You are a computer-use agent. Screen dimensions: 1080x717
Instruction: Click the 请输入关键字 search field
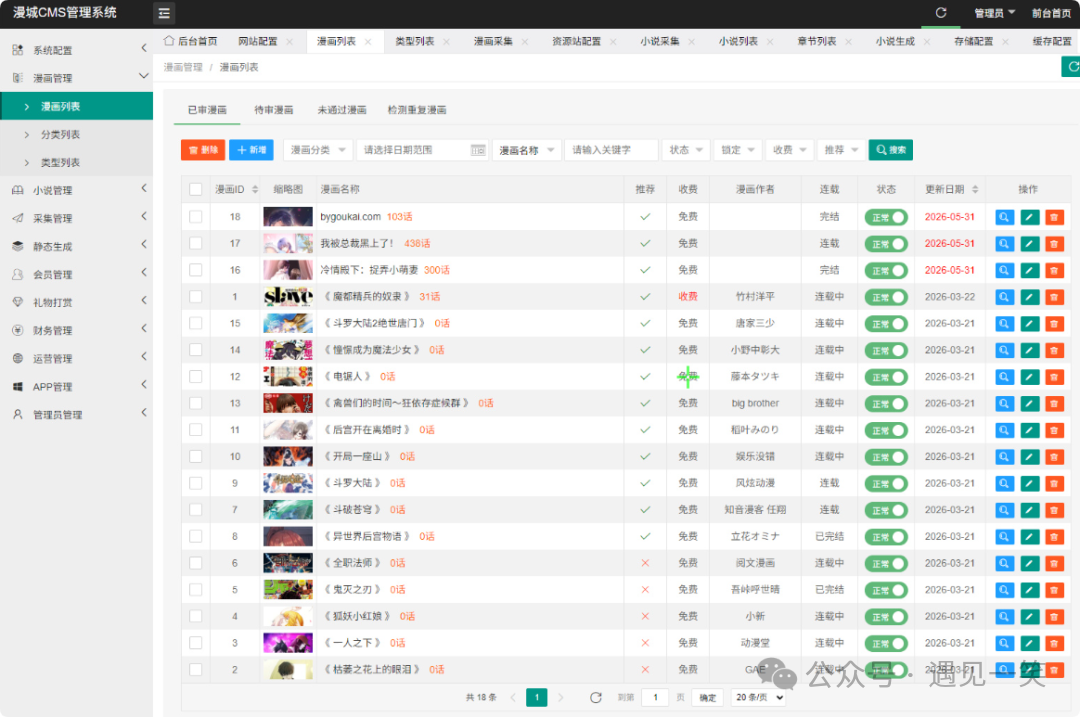point(611,150)
